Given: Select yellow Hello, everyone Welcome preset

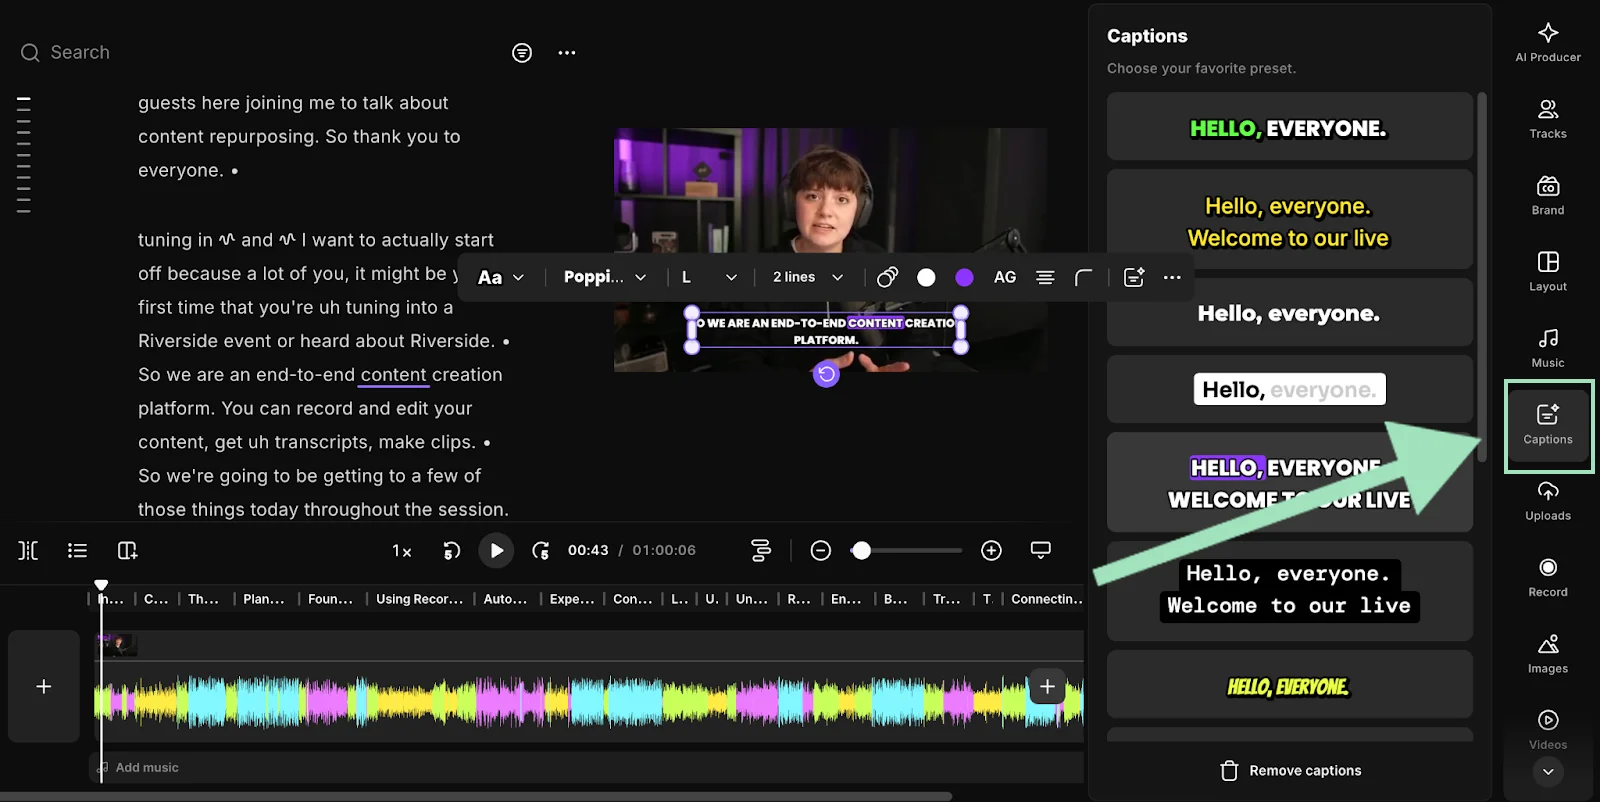Looking at the screenshot, I should click(1289, 220).
